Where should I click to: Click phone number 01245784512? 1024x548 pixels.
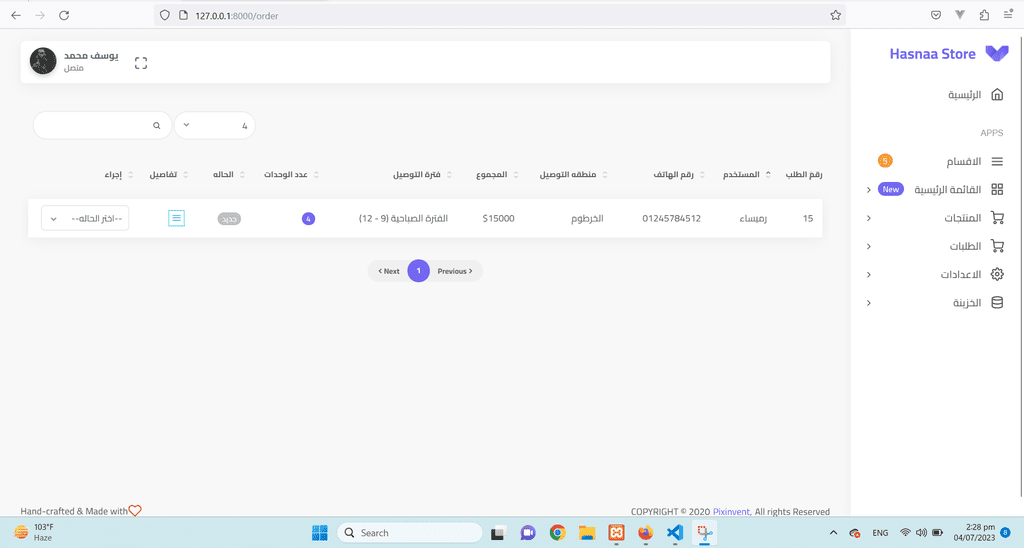tap(671, 218)
